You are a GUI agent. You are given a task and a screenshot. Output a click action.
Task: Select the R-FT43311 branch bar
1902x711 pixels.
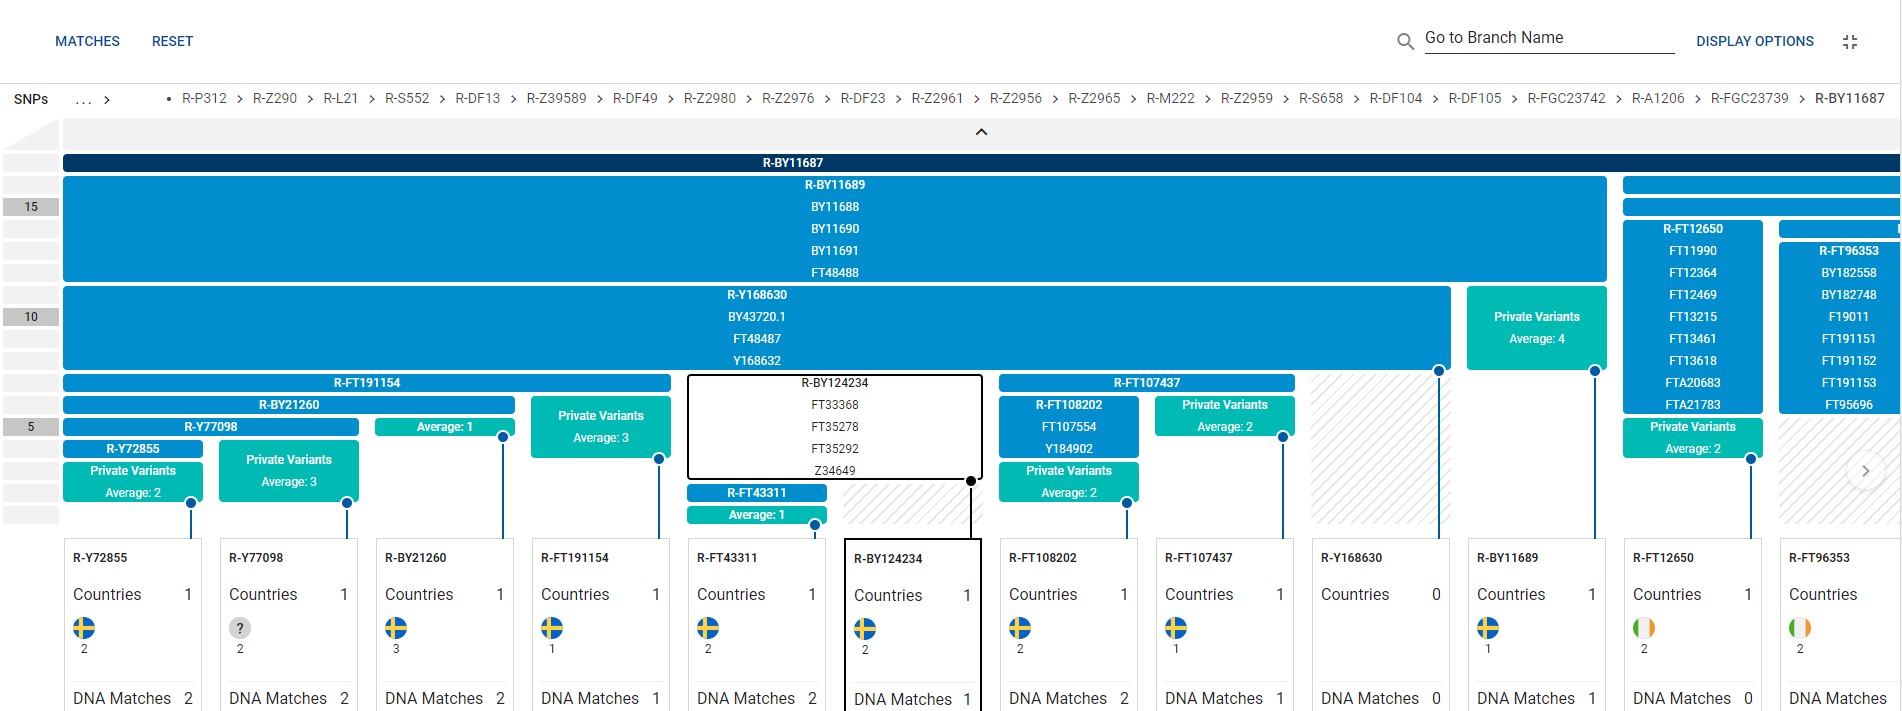(757, 493)
